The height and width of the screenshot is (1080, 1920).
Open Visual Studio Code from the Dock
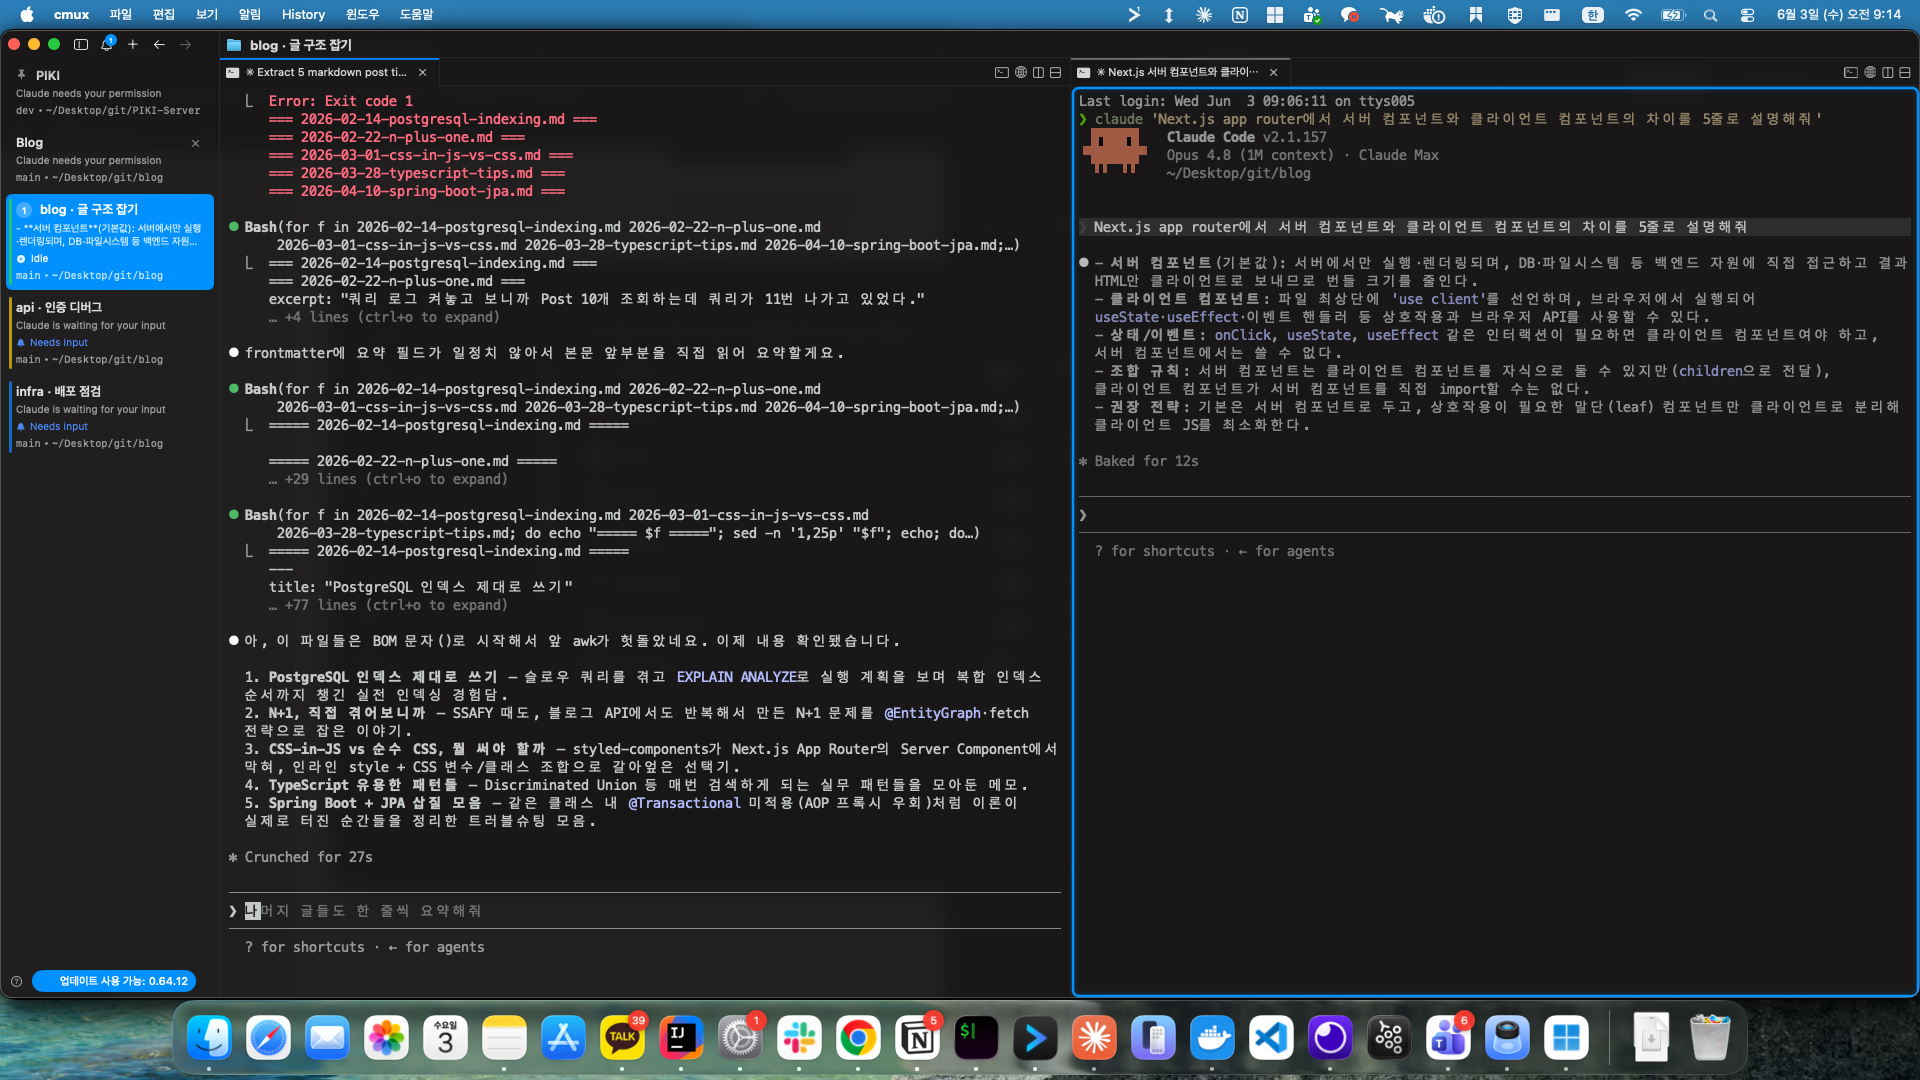click(x=1271, y=1038)
